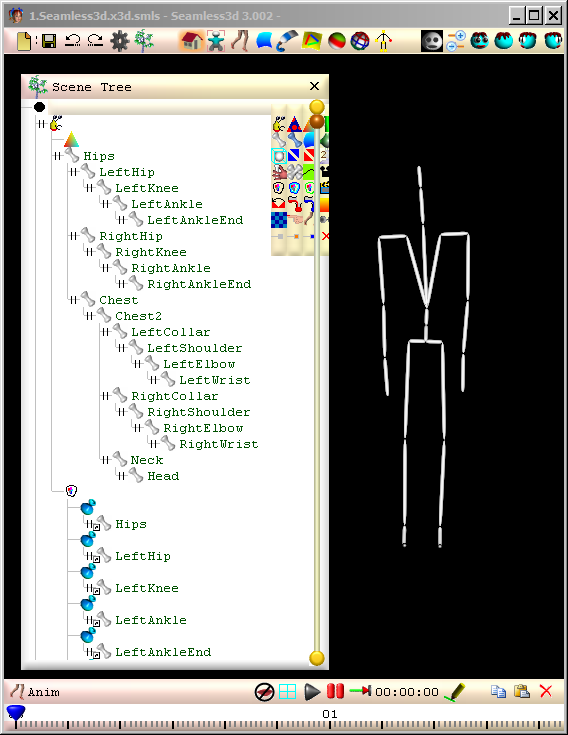The image size is (568, 735).
Task: Click the green arrow jump-to-end control
Action: [360, 691]
